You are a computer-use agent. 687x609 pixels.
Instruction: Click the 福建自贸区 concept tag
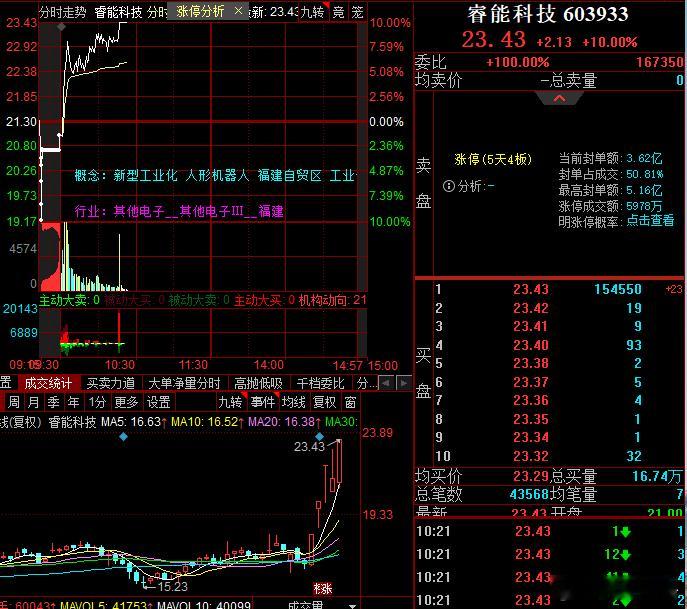tap(290, 176)
